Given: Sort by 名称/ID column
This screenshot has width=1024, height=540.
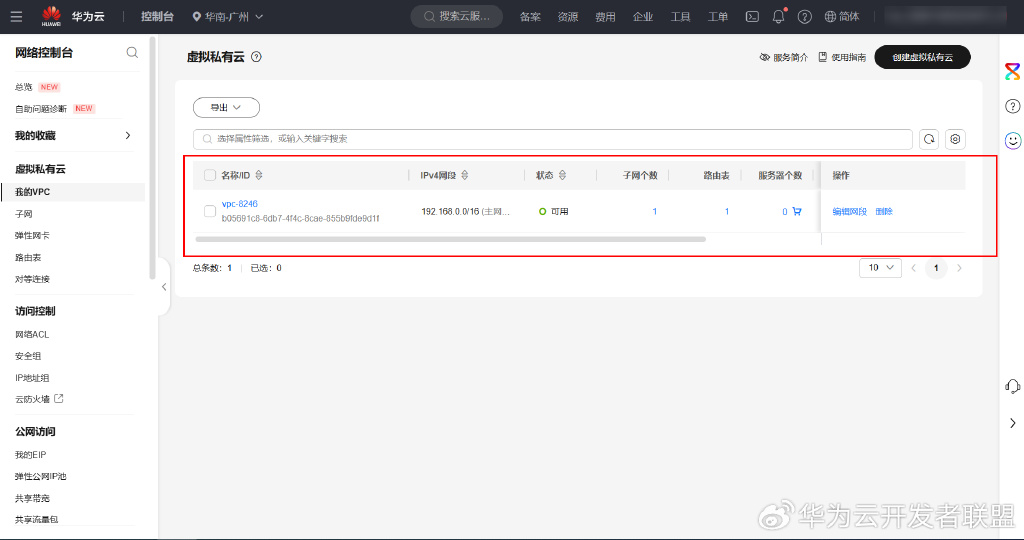Looking at the screenshot, I should click(x=259, y=175).
